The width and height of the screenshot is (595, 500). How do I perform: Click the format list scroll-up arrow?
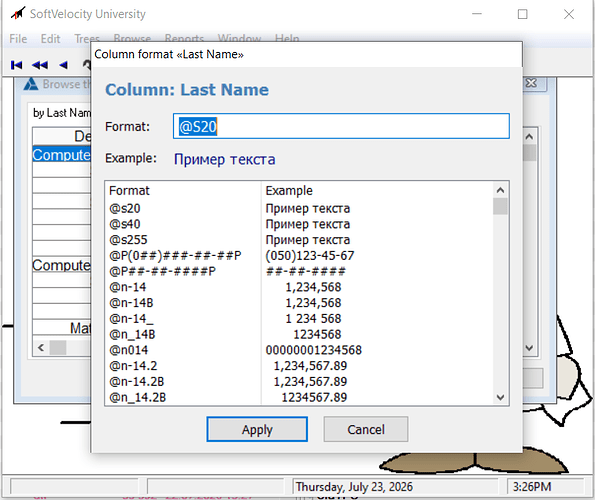(501, 190)
